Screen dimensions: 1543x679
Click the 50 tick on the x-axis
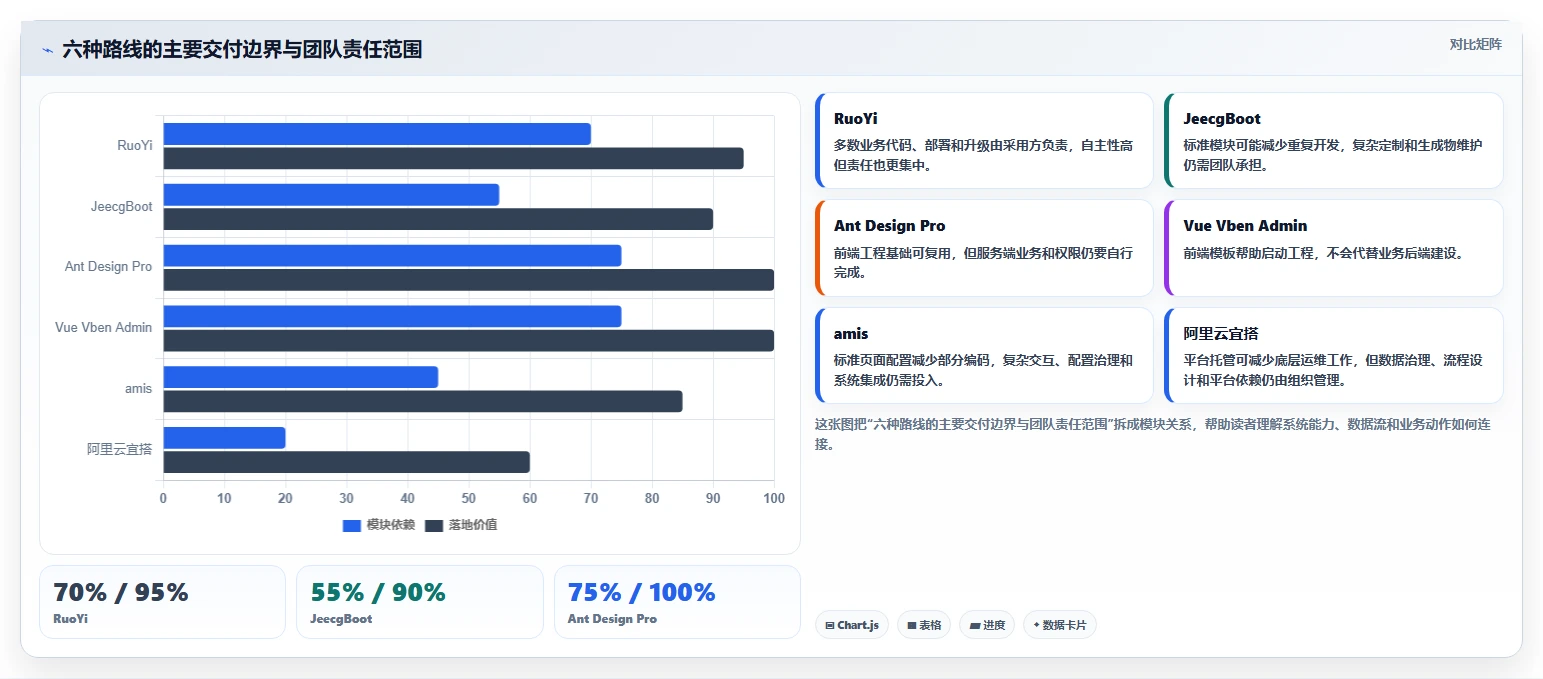tap(469, 498)
